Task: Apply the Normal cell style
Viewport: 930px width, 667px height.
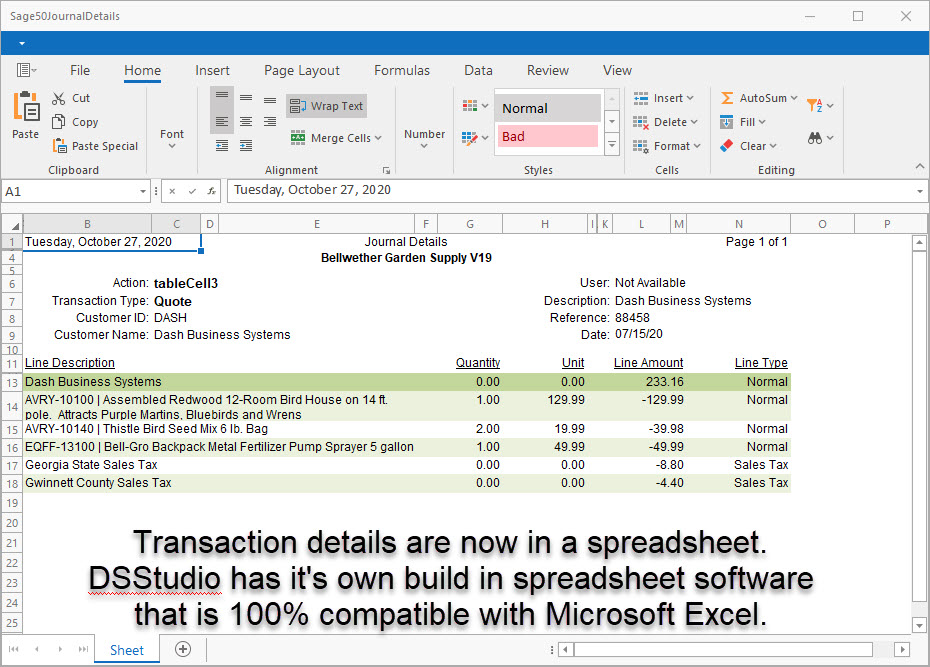Action: pyautogui.click(x=548, y=108)
